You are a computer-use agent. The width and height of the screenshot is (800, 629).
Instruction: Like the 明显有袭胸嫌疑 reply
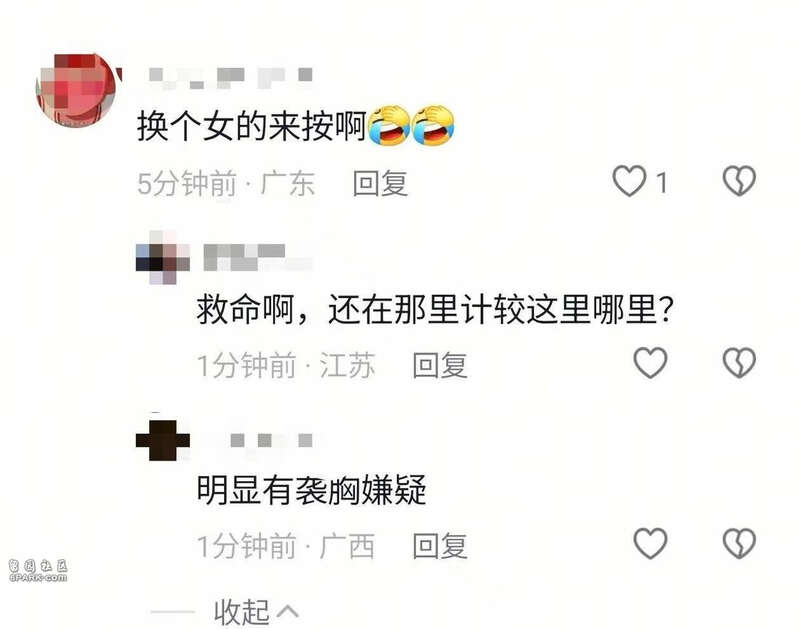(x=650, y=544)
